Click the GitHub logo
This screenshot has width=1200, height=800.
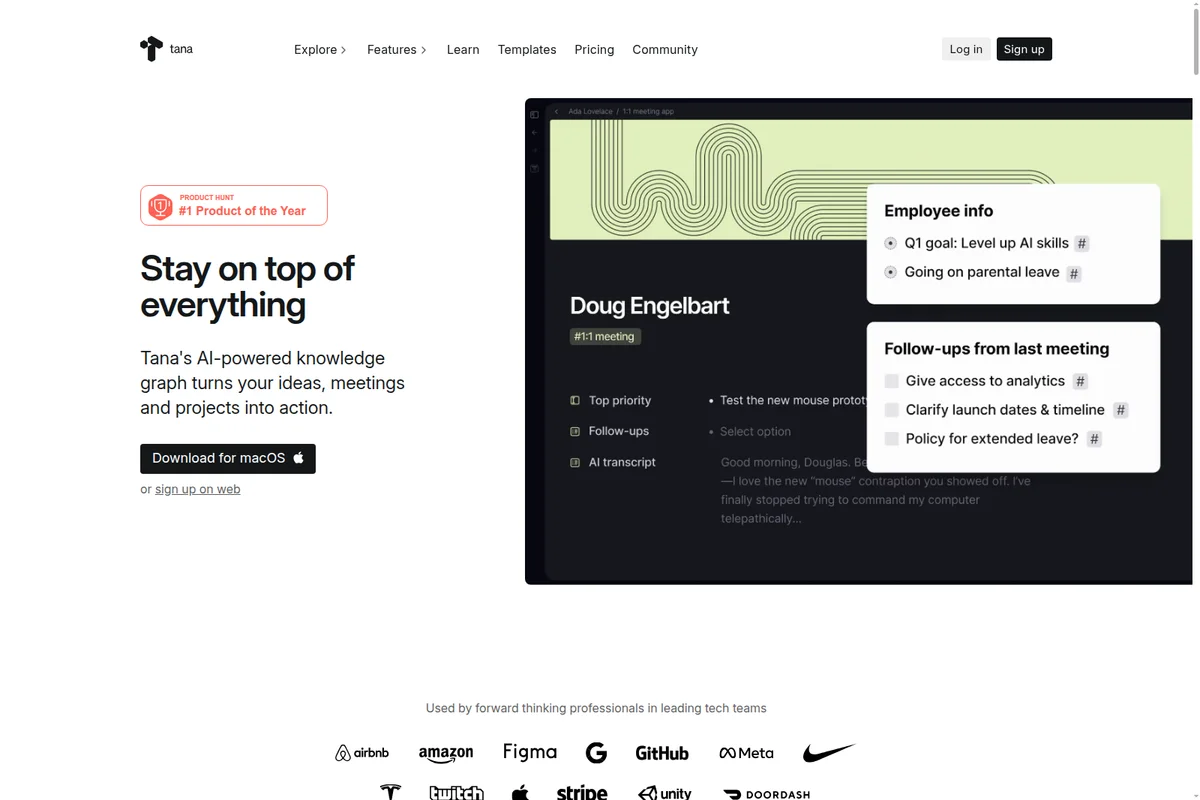tap(662, 753)
